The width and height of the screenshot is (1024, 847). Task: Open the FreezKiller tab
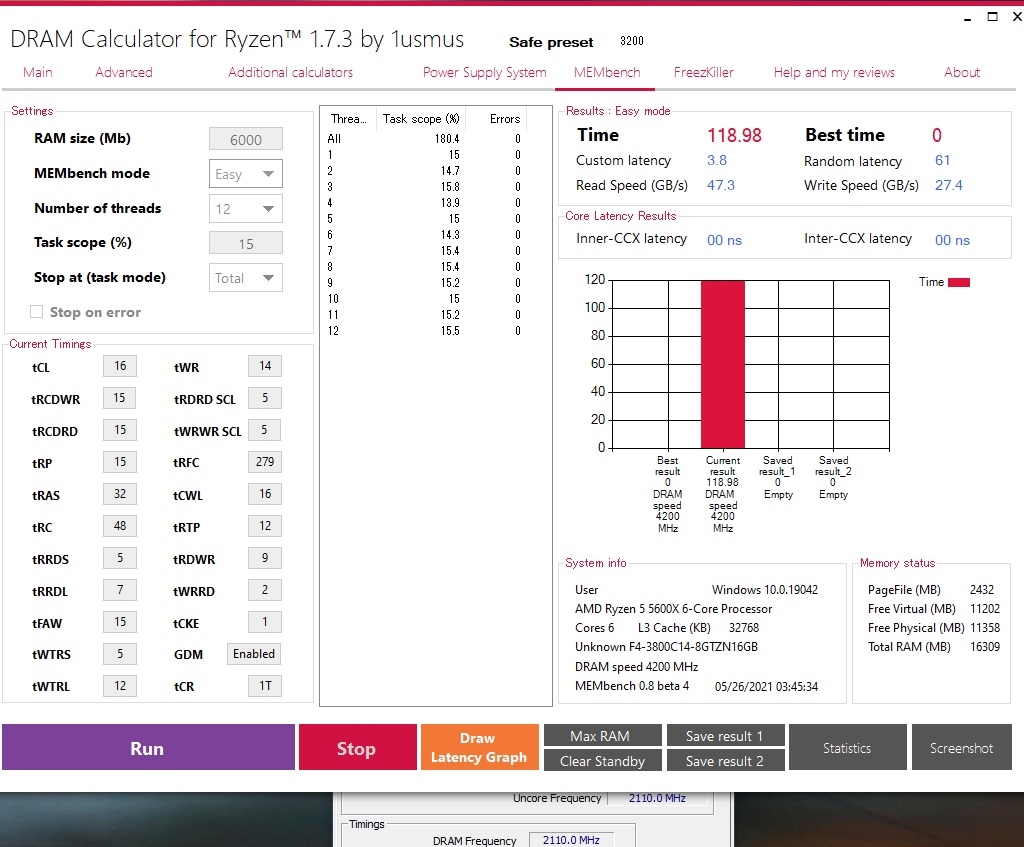pyautogui.click(x=703, y=72)
